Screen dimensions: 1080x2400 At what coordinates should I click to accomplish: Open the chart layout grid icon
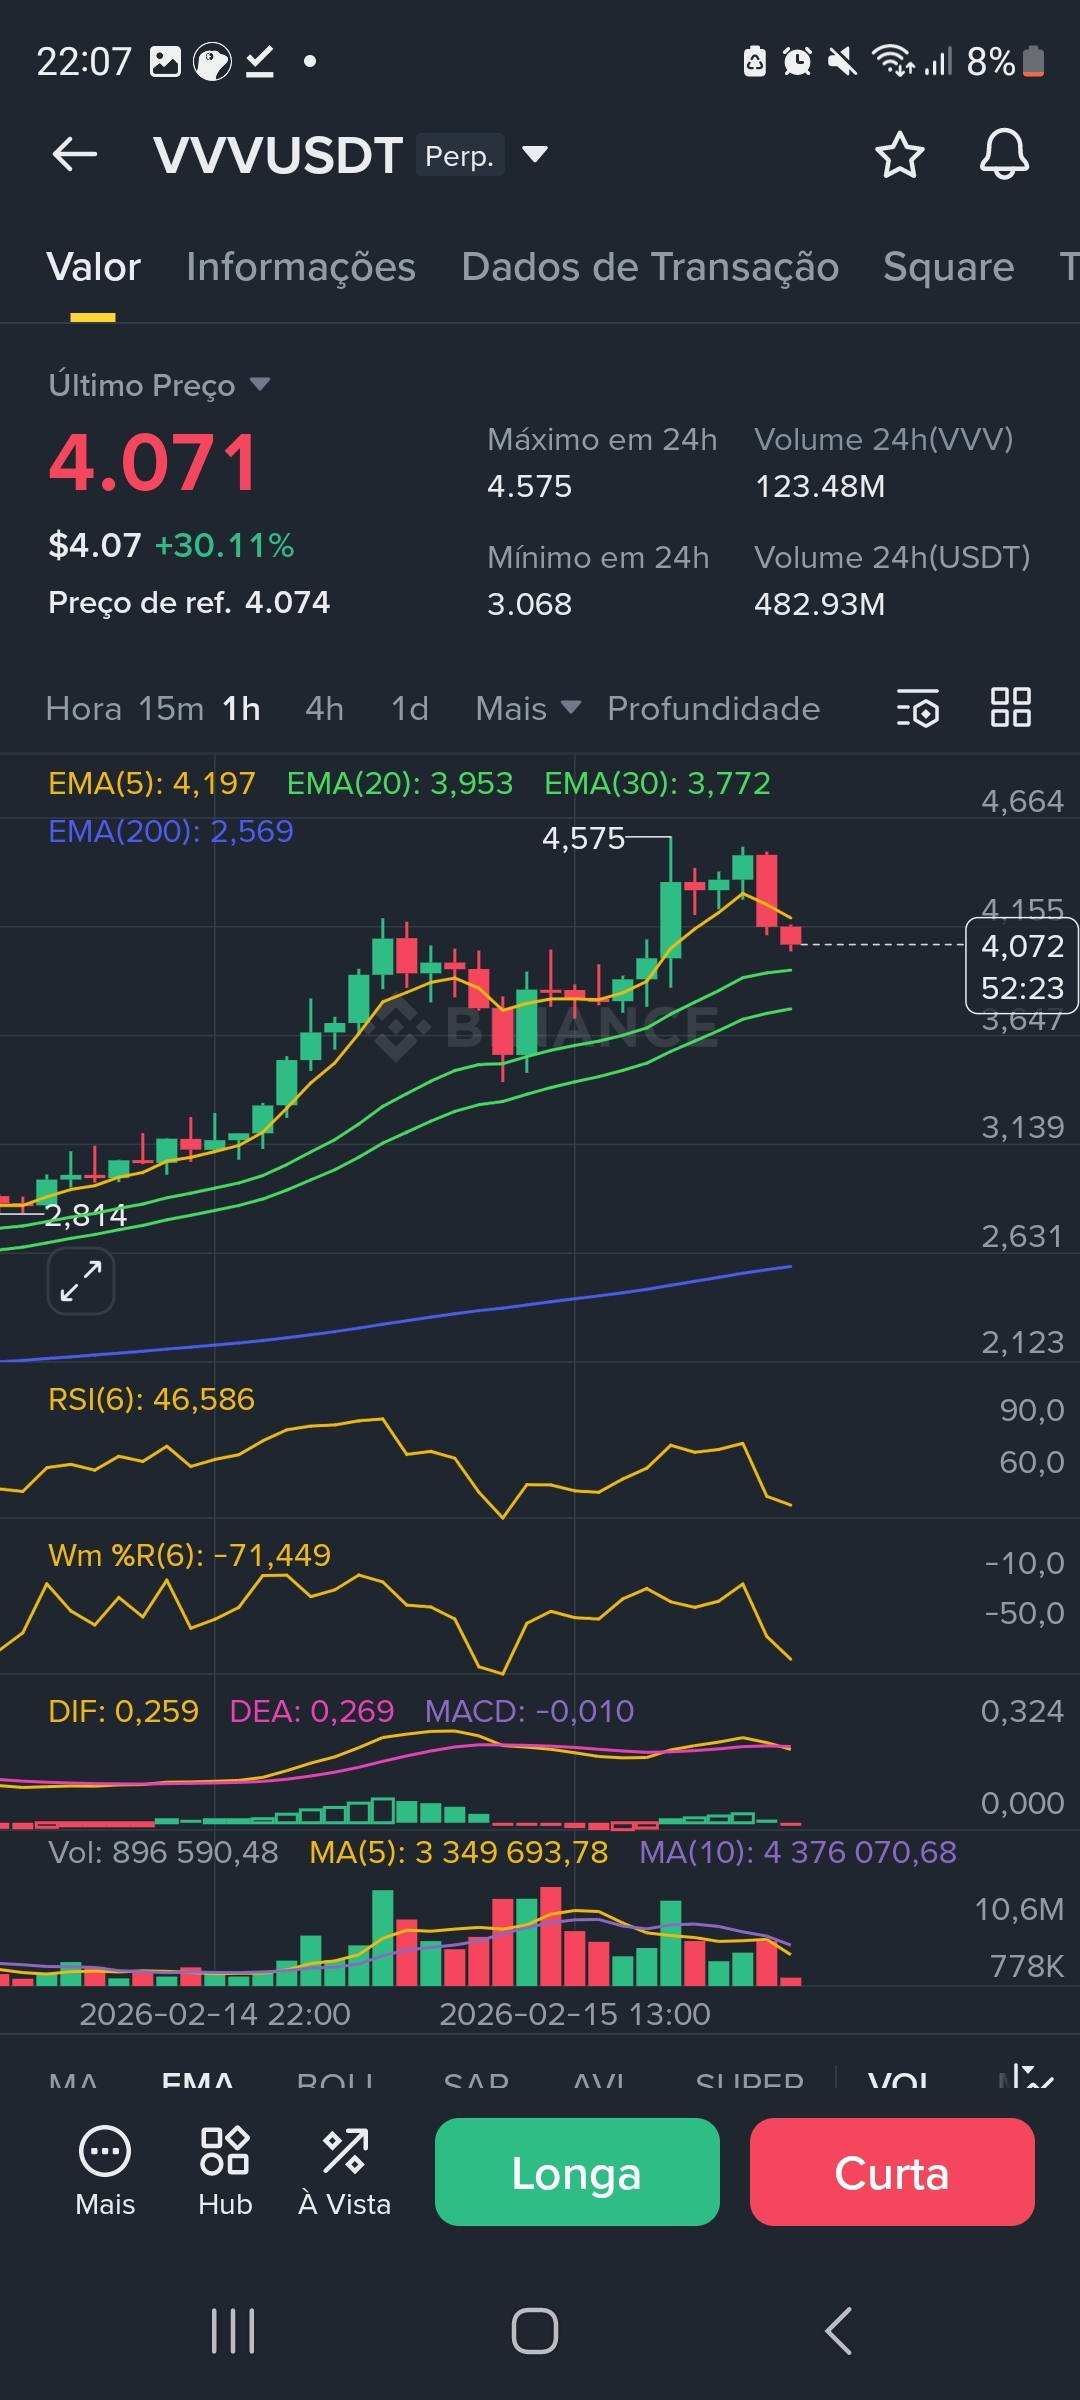point(1010,708)
